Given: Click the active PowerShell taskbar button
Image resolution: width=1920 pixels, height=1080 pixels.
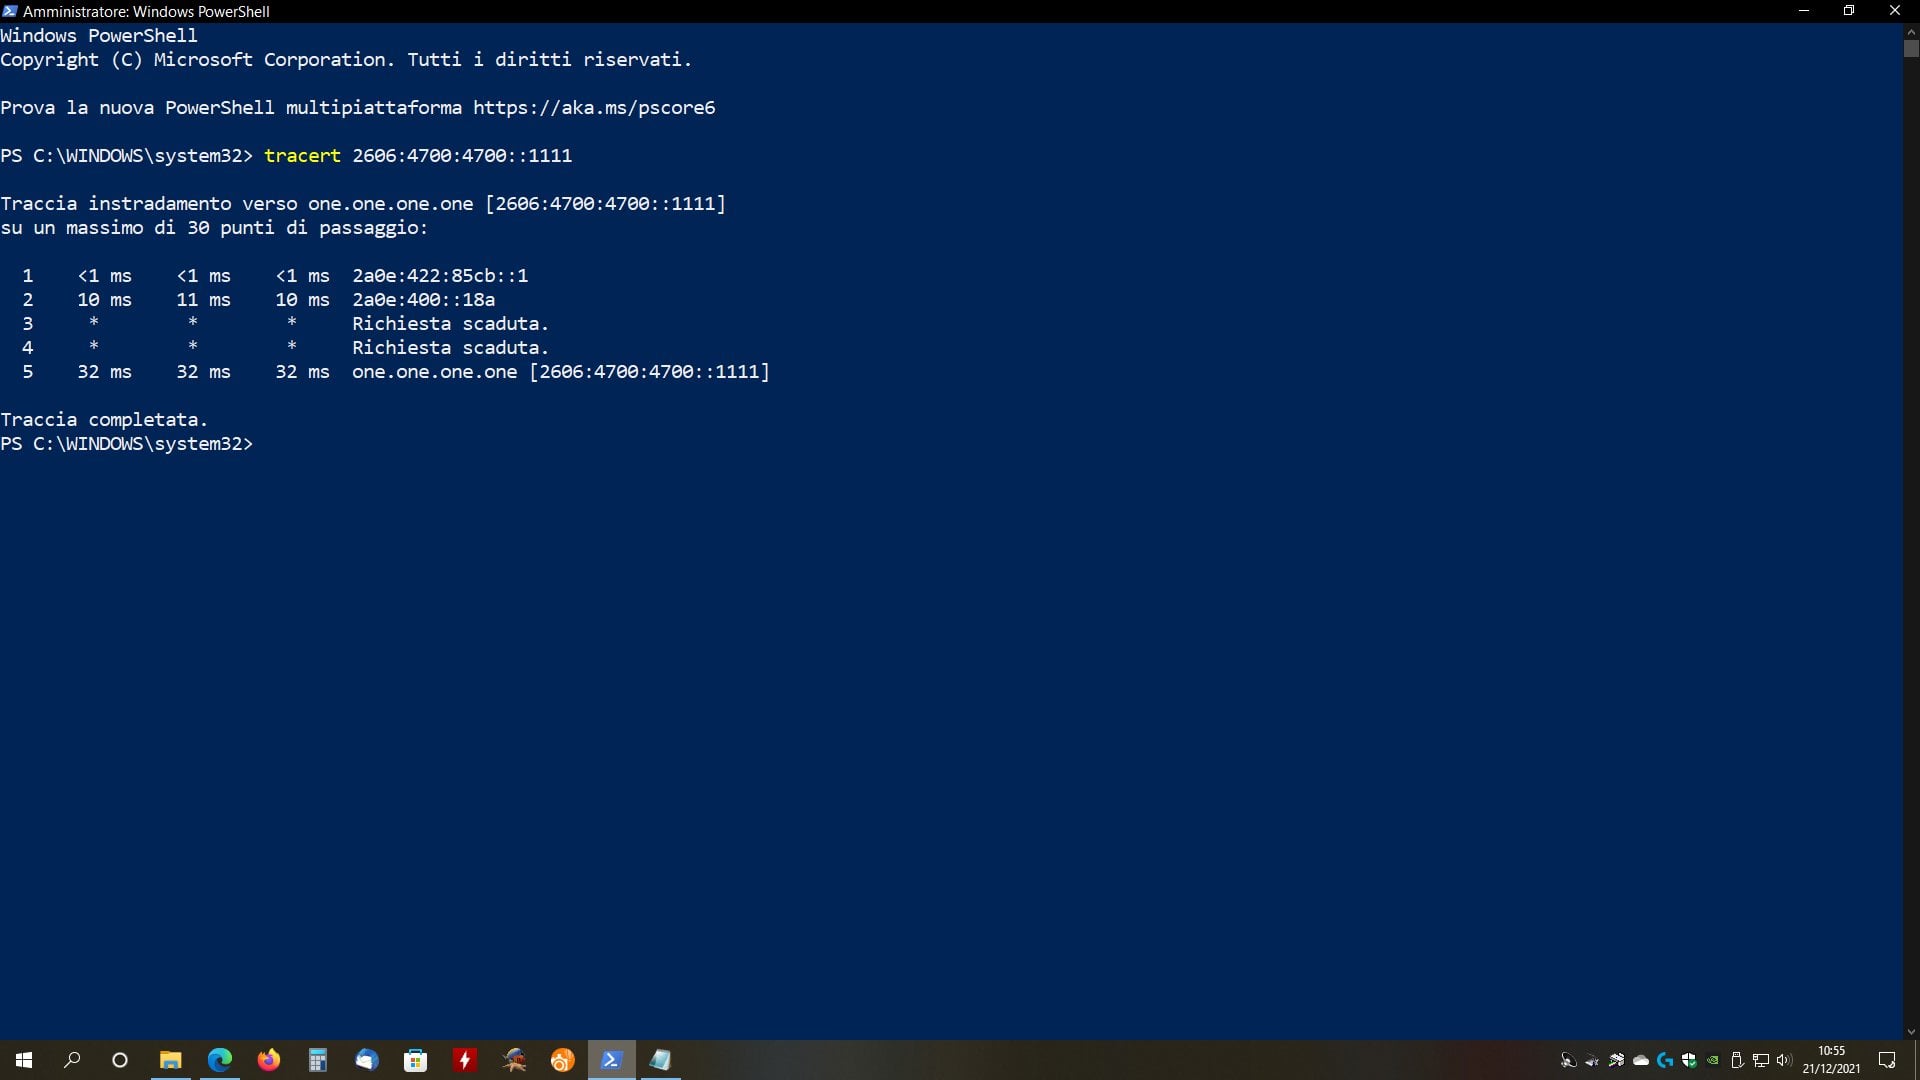Looking at the screenshot, I should pyautogui.click(x=611, y=1060).
